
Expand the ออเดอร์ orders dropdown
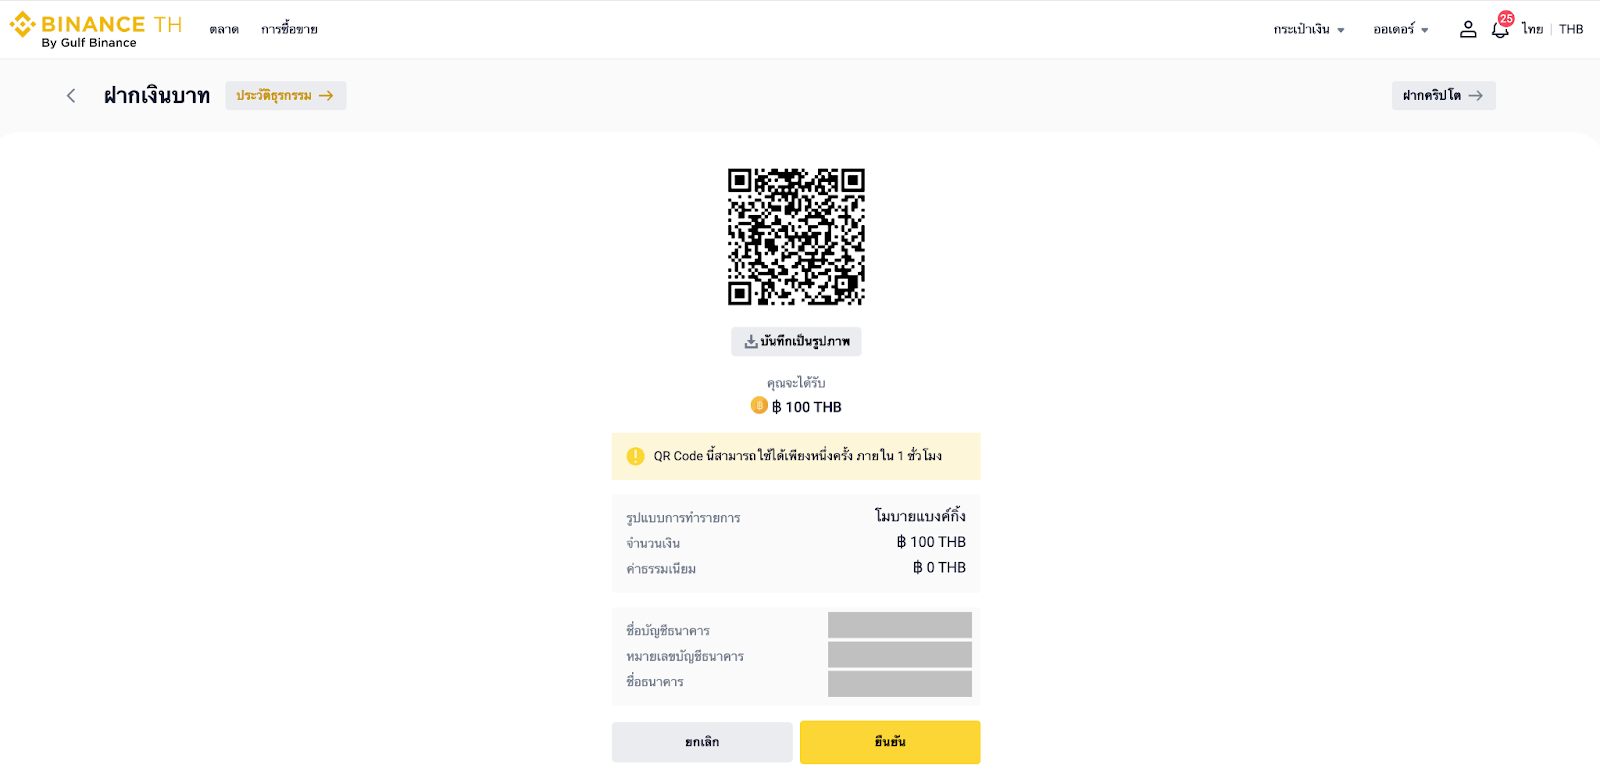click(x=1400, y=30)
